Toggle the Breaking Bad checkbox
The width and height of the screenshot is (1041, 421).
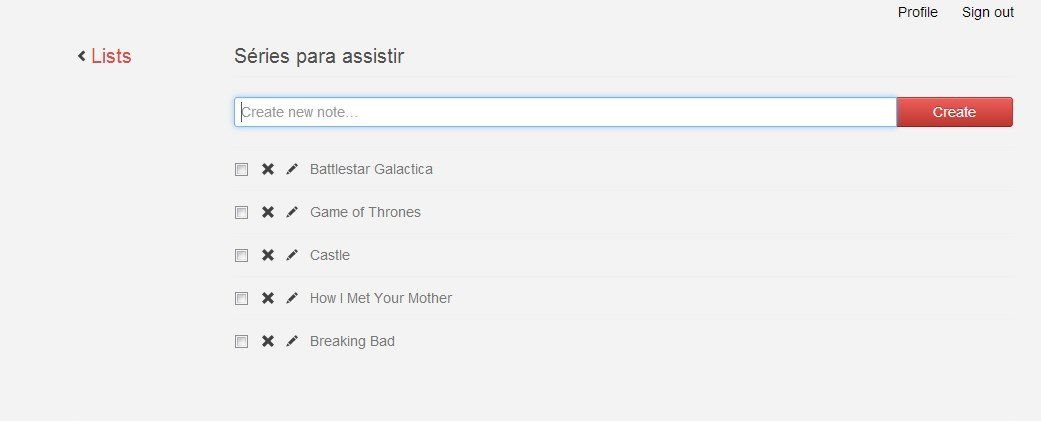coord(242,341)
